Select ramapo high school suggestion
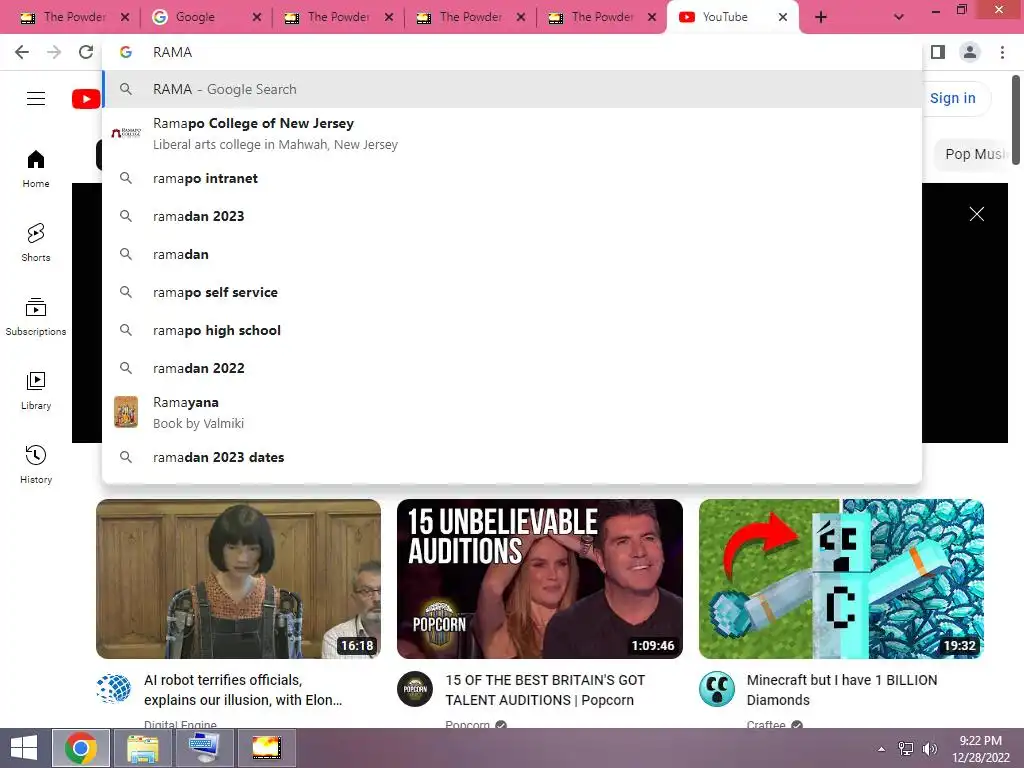Viewport: 1024px width, 768px height. click(513, 330)
